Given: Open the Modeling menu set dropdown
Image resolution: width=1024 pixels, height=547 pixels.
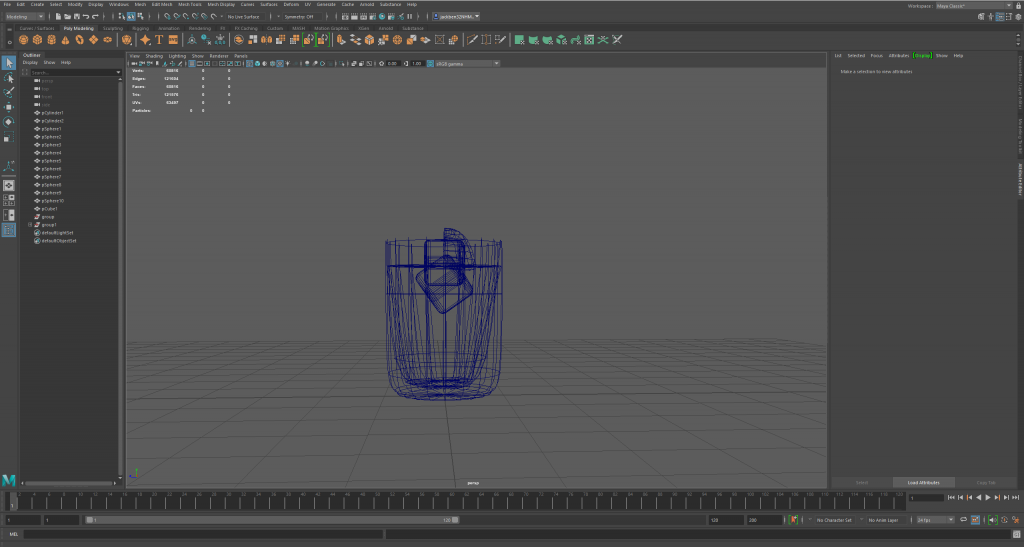Looking at the screenshot, I should (x=24, y=17).
